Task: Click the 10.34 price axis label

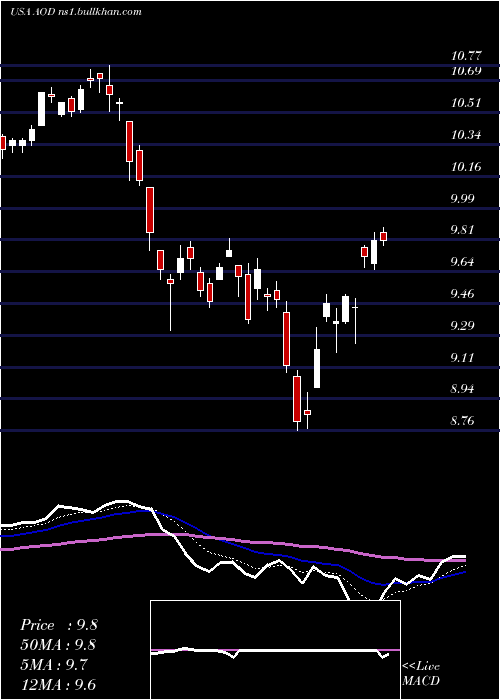Action: pos(466,135)
